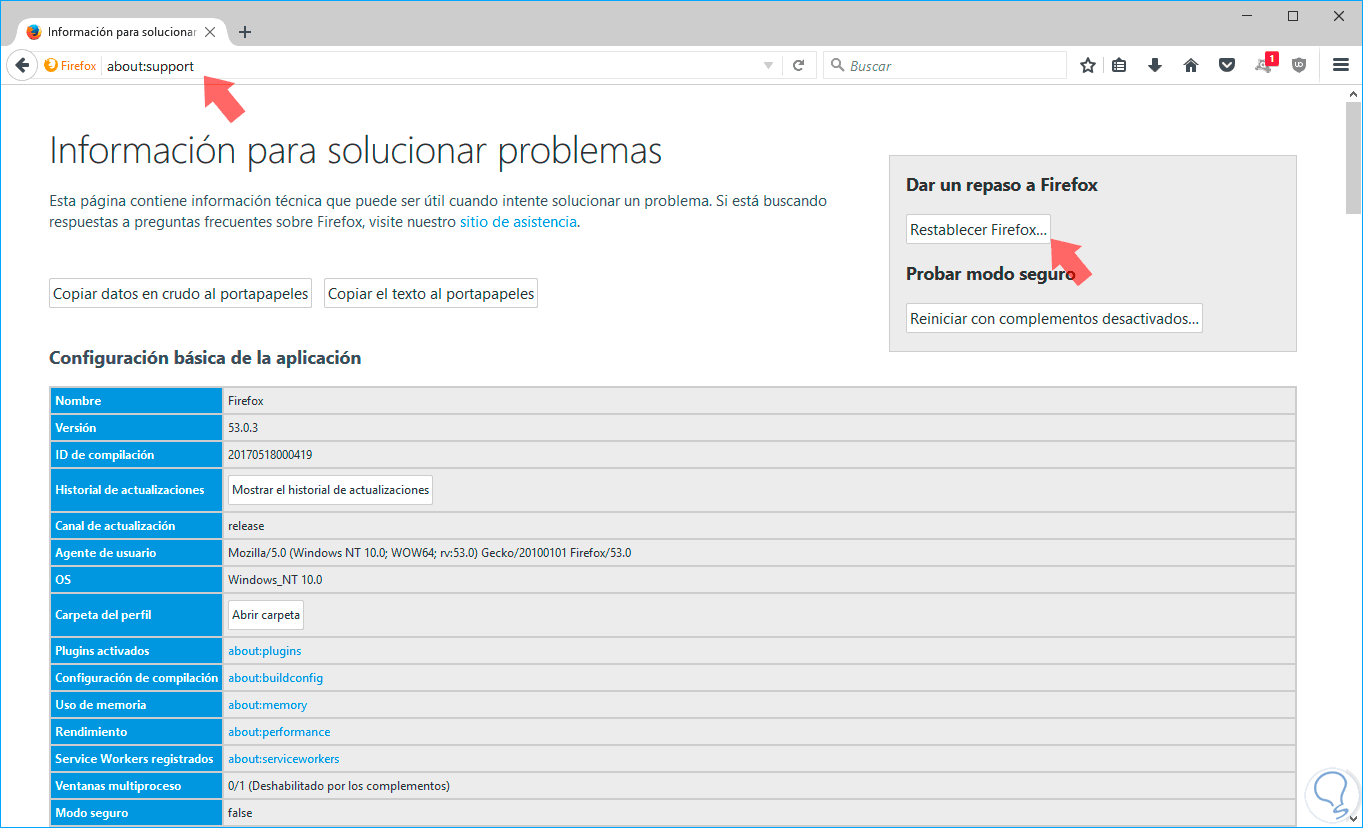Image resolution: width=1363 pixels, height=828 pixels.
Task: Select build ID 20170518000419
Action: [x=270, y=454]
